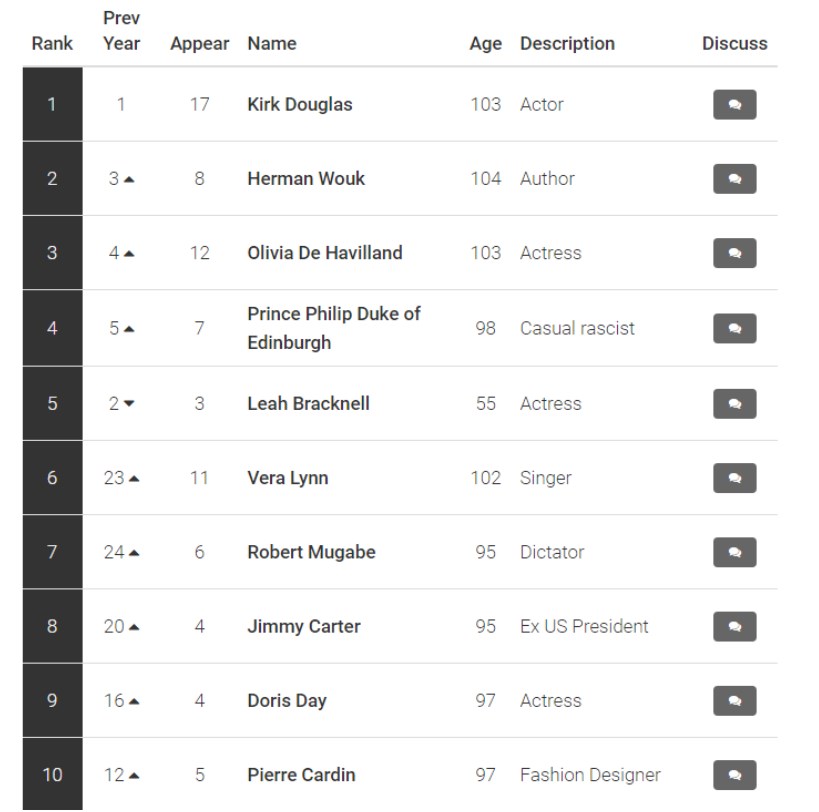Open discussion for Kirk Douglas

tap(734, 104)
